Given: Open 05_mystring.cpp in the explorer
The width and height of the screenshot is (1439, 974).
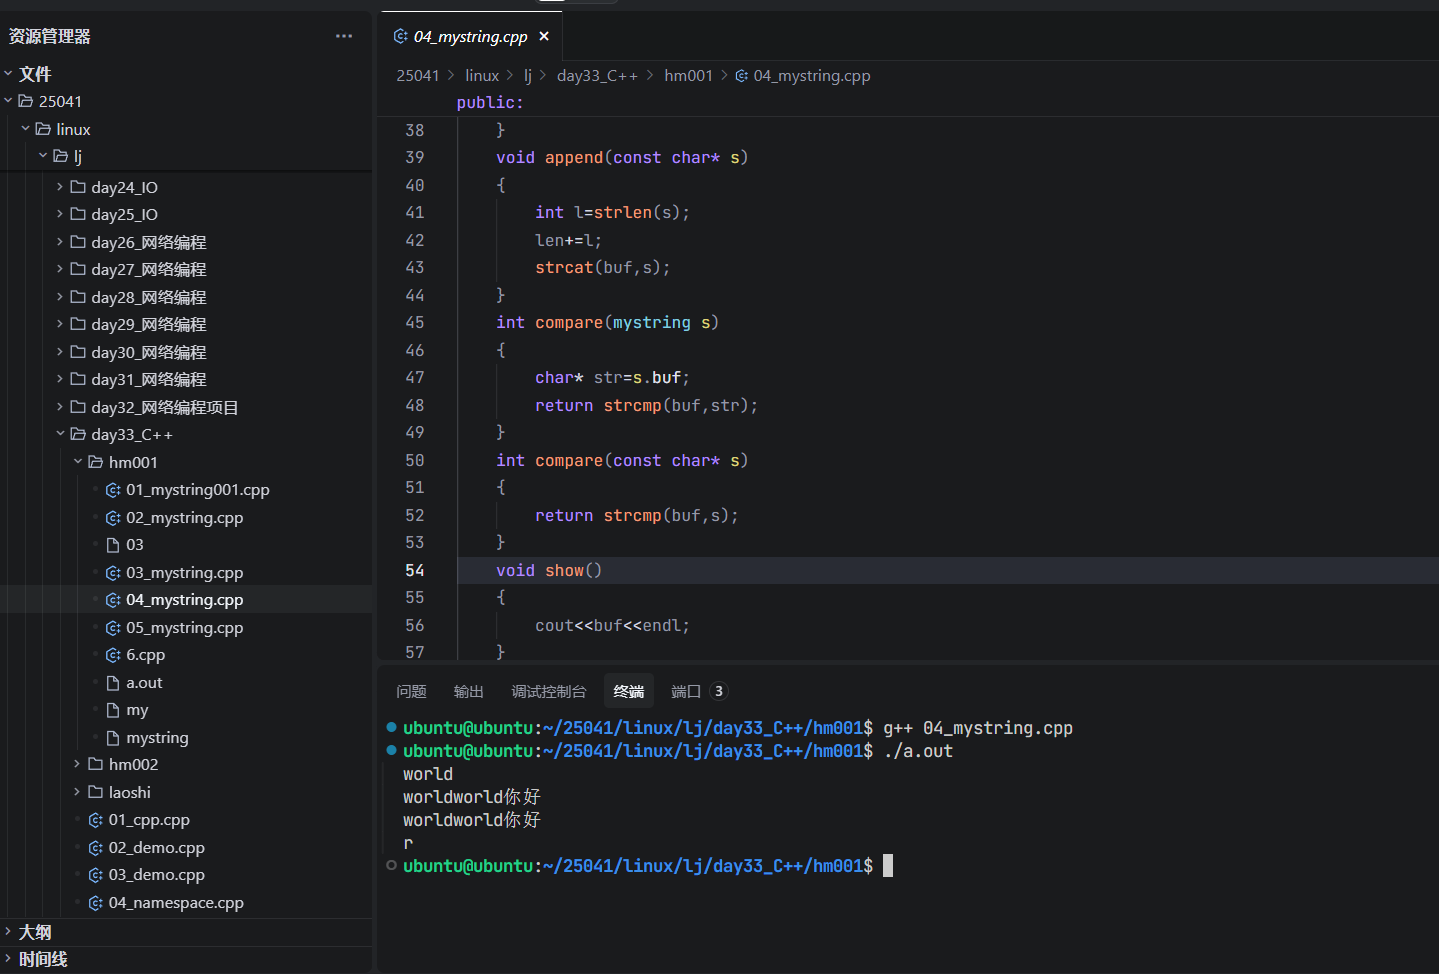Looking at the screenshot, I should point(185,628).
